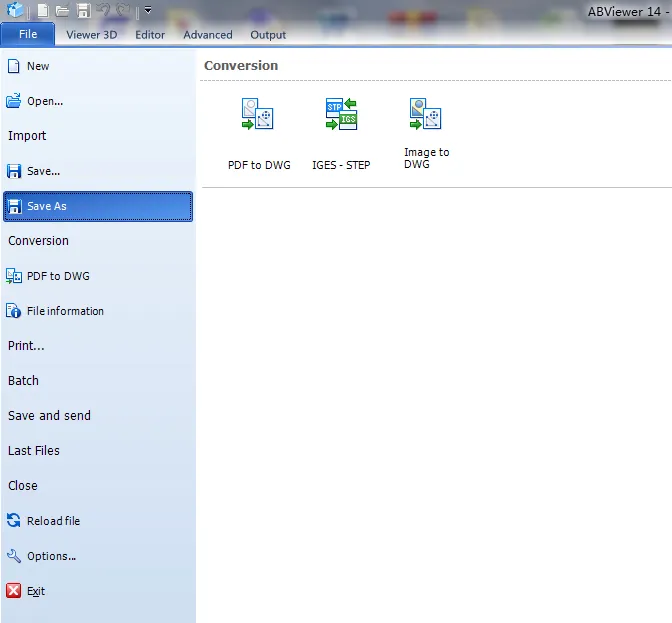Click the floppy disk save icon in title bar
The image size is (672, 623).
(84, 11)
